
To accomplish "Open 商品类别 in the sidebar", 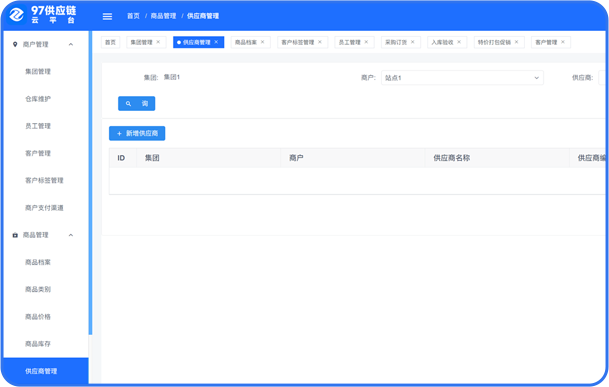I will (38, 289).
